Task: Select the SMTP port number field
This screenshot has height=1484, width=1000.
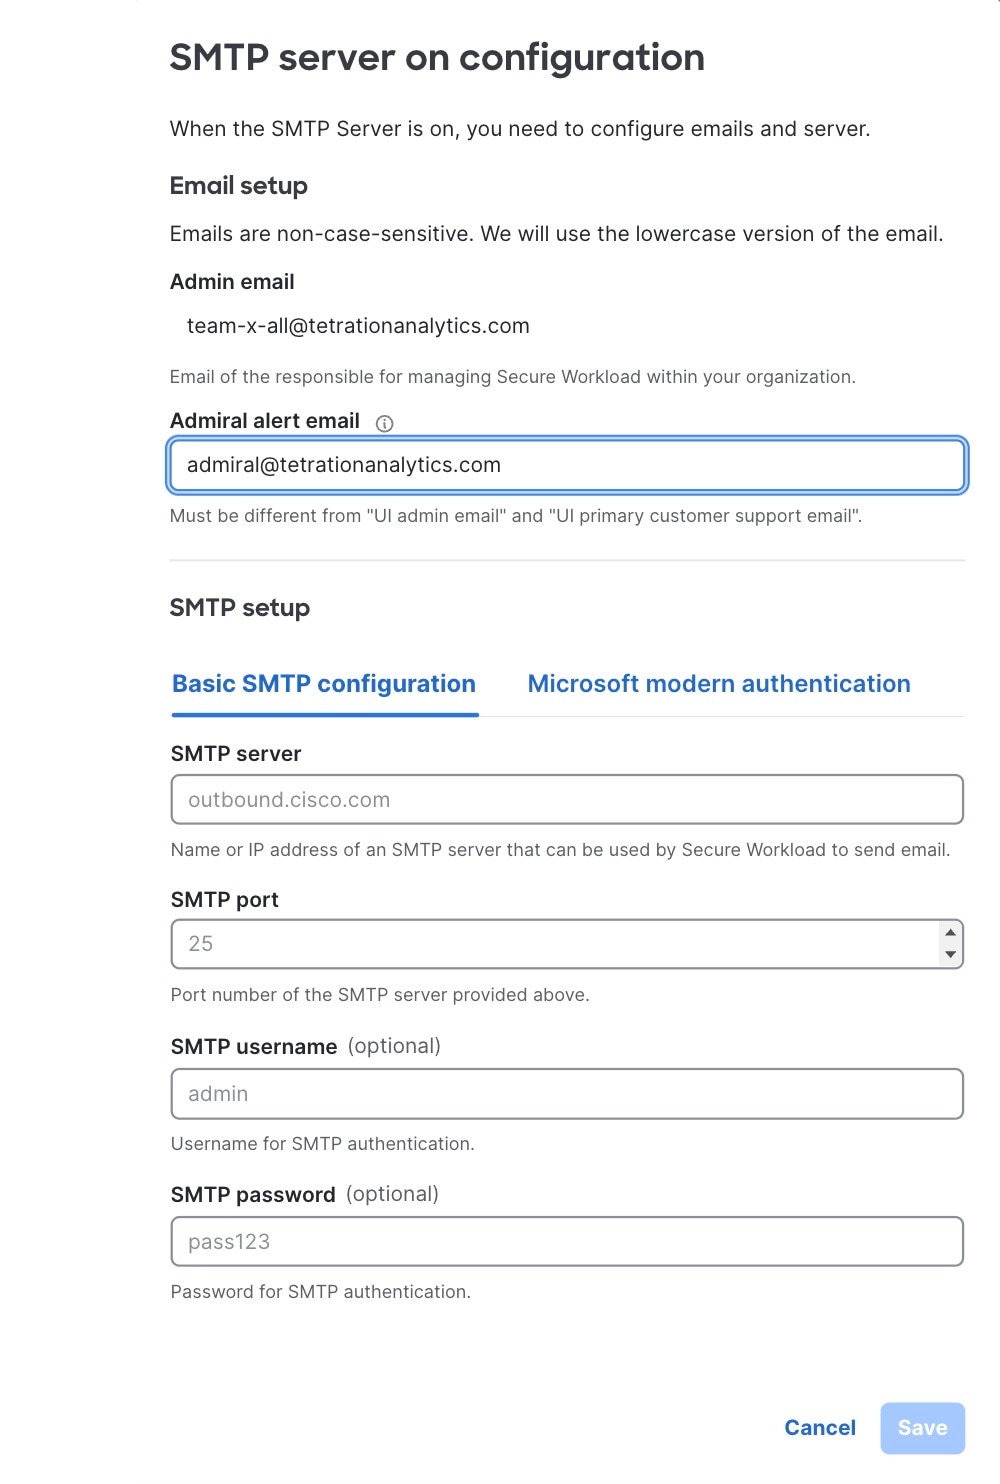Action: click(x=555, y=944)
